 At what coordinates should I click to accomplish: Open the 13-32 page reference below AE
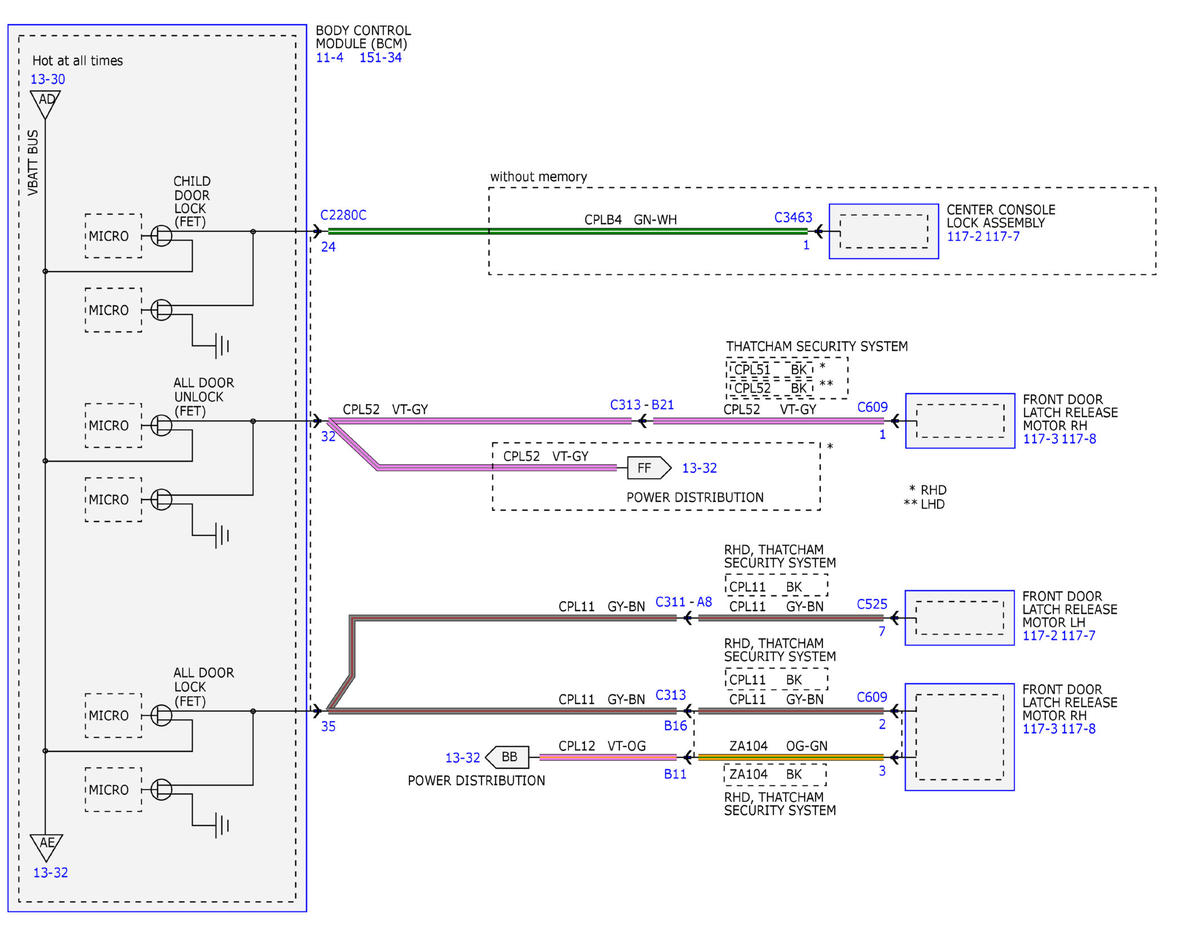coord(50,872)
